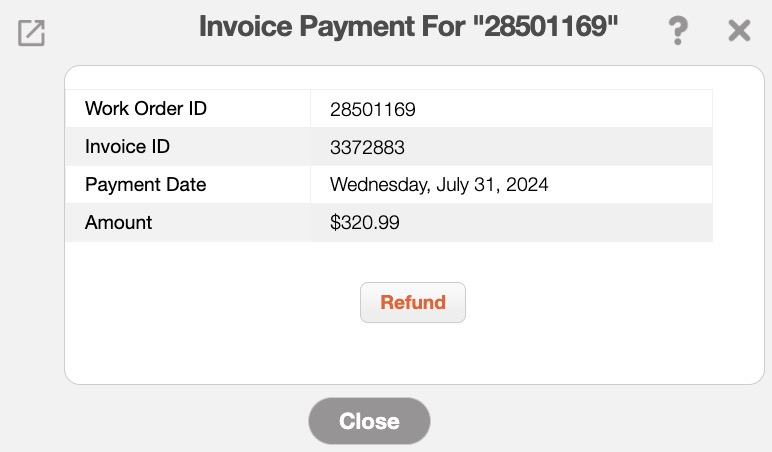Open the invoice payment in a new window

point(32,34)
